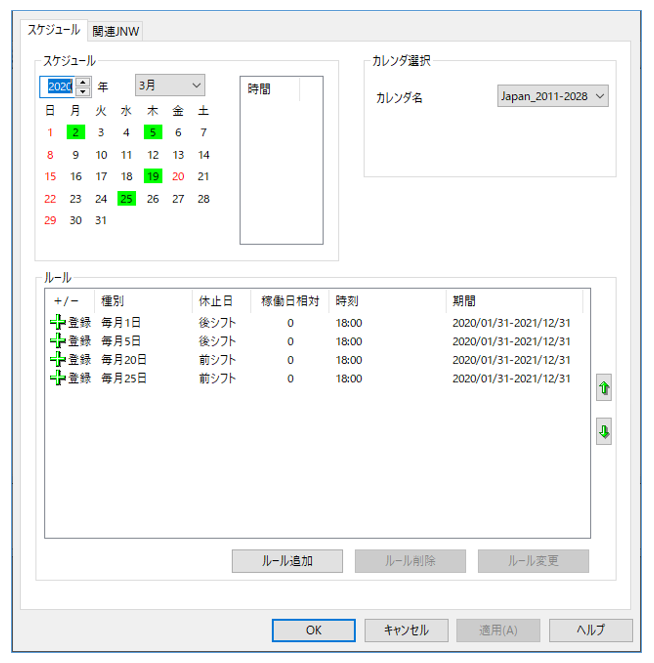Select the スケジュール tab
654x663 pixels.
pos(54,30)
